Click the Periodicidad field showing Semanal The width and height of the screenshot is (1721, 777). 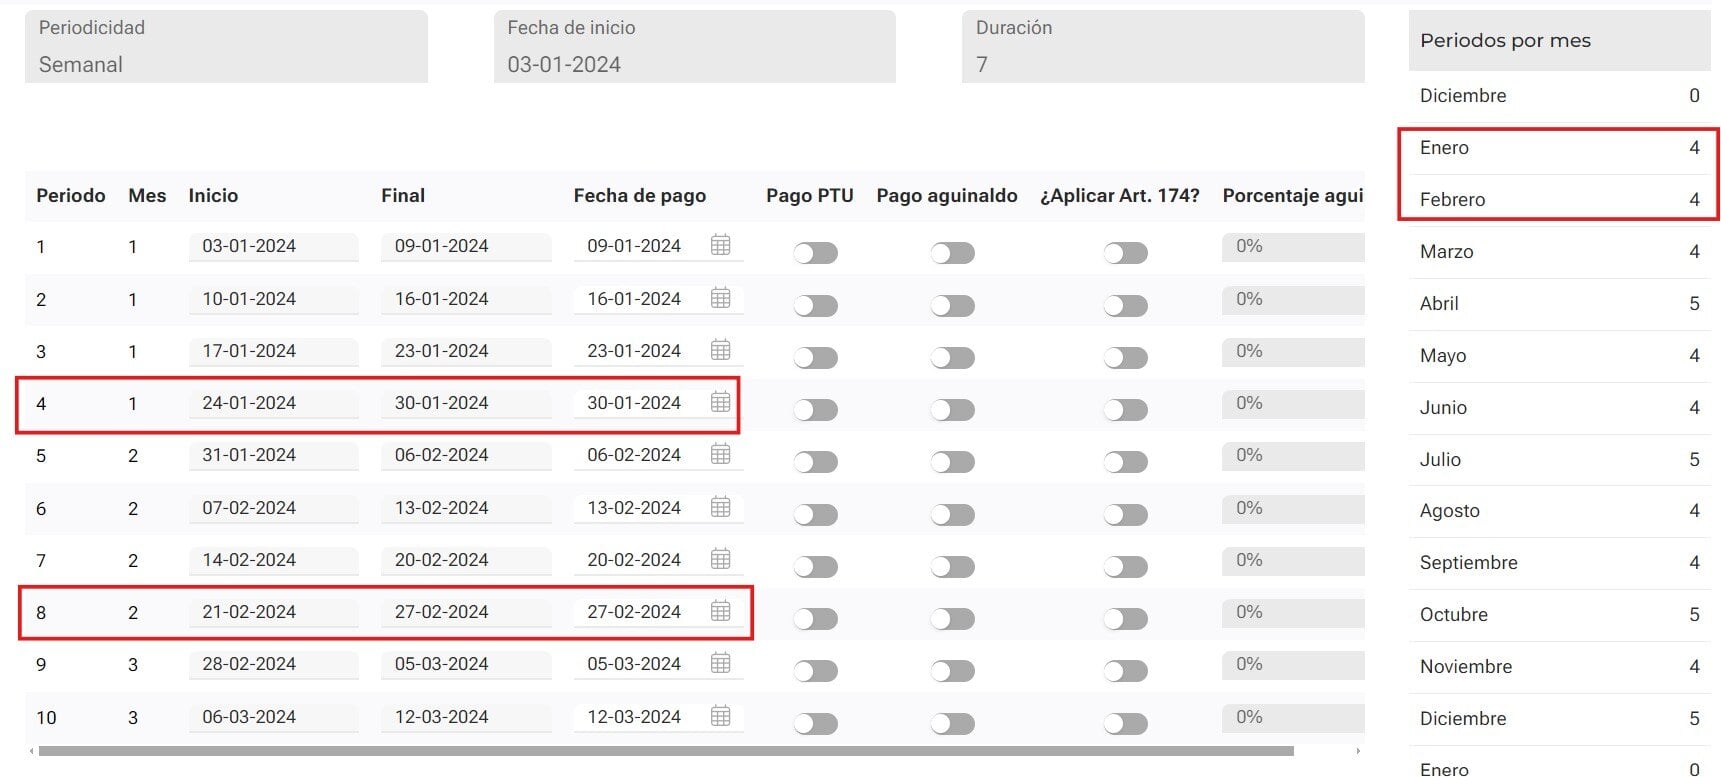click(226, 47)
